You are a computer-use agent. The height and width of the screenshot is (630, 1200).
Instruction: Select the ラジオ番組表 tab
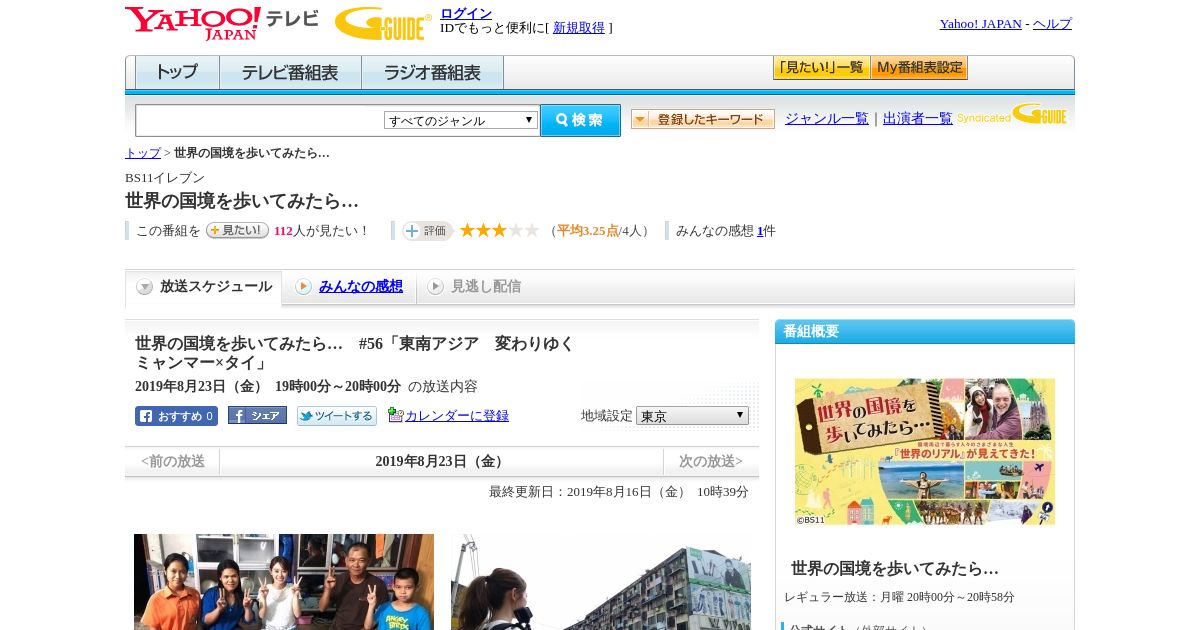point(432,73)
